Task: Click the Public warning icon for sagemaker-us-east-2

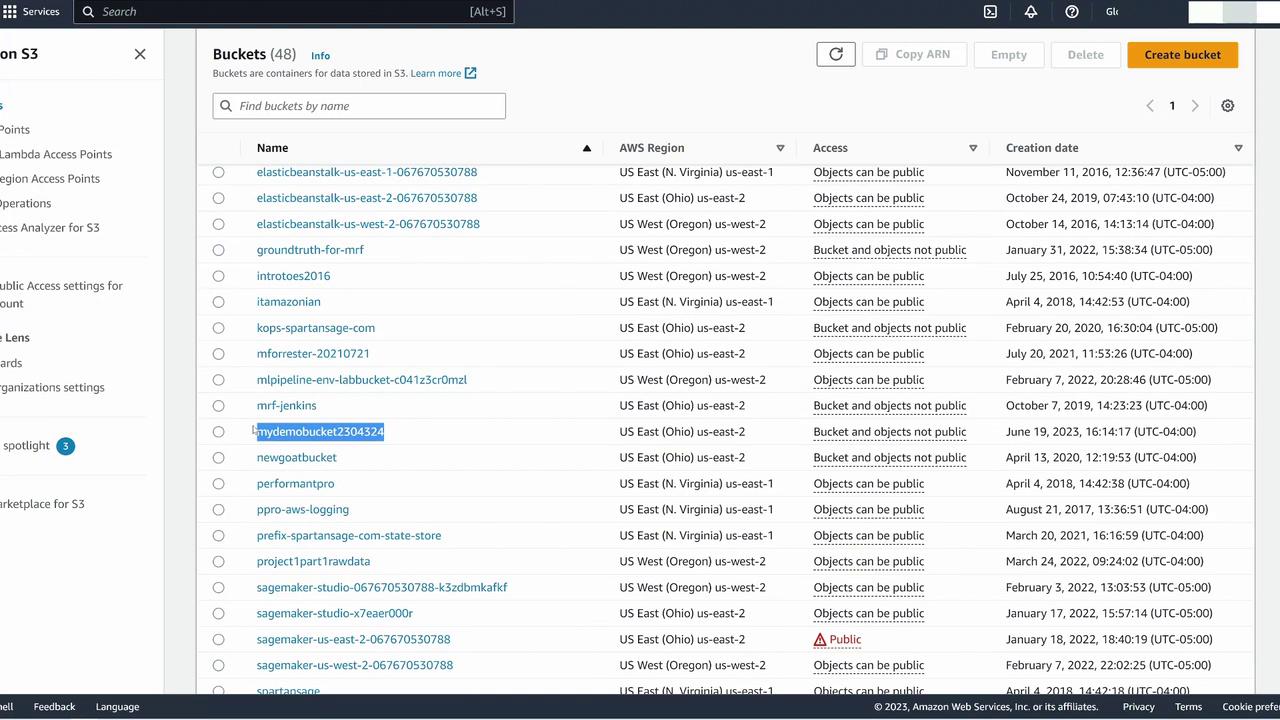Action: pos(820,640)
